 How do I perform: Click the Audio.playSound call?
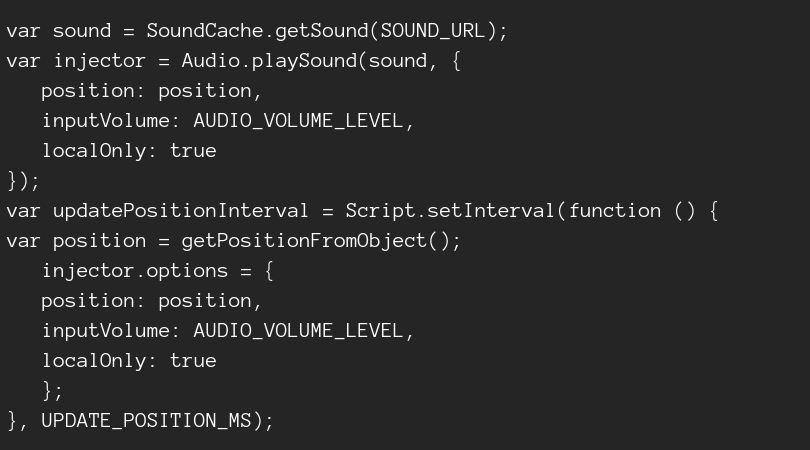coord(268,60)
